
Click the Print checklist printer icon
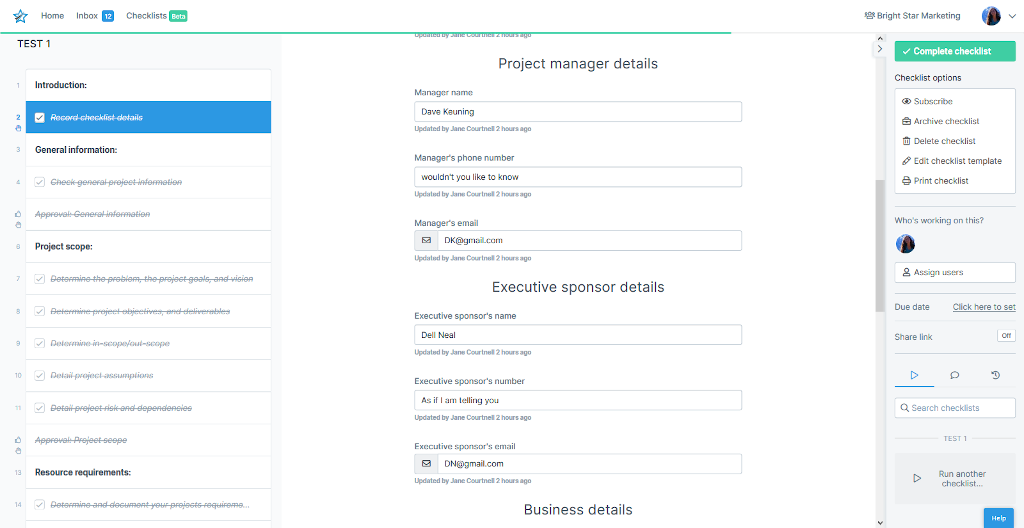[906, 181]
